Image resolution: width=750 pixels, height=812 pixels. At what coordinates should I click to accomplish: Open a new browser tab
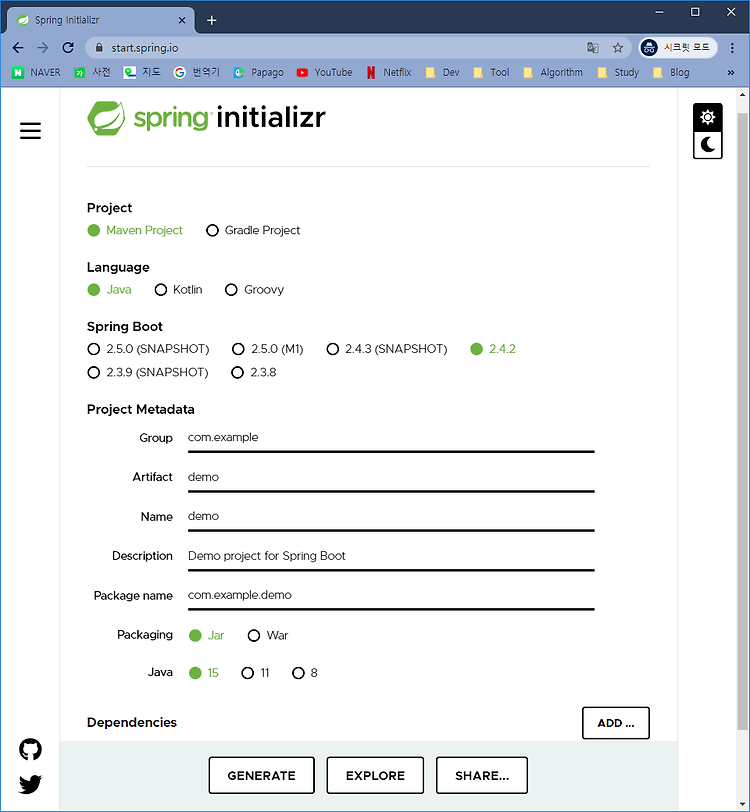coord(211,20)
